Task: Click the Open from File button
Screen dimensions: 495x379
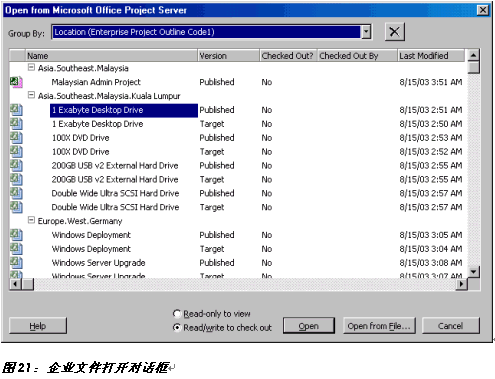Action: point(379,326)
